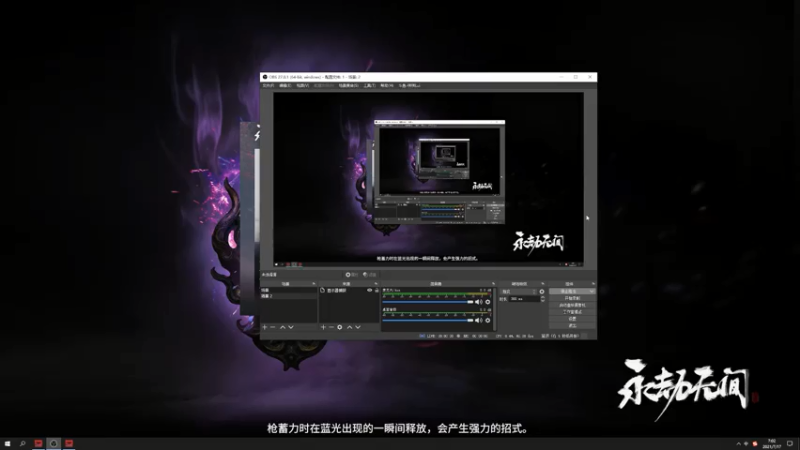This screenshot has height=450, width=800.
Task: Open the File menu in OBS
Action: 268,86
